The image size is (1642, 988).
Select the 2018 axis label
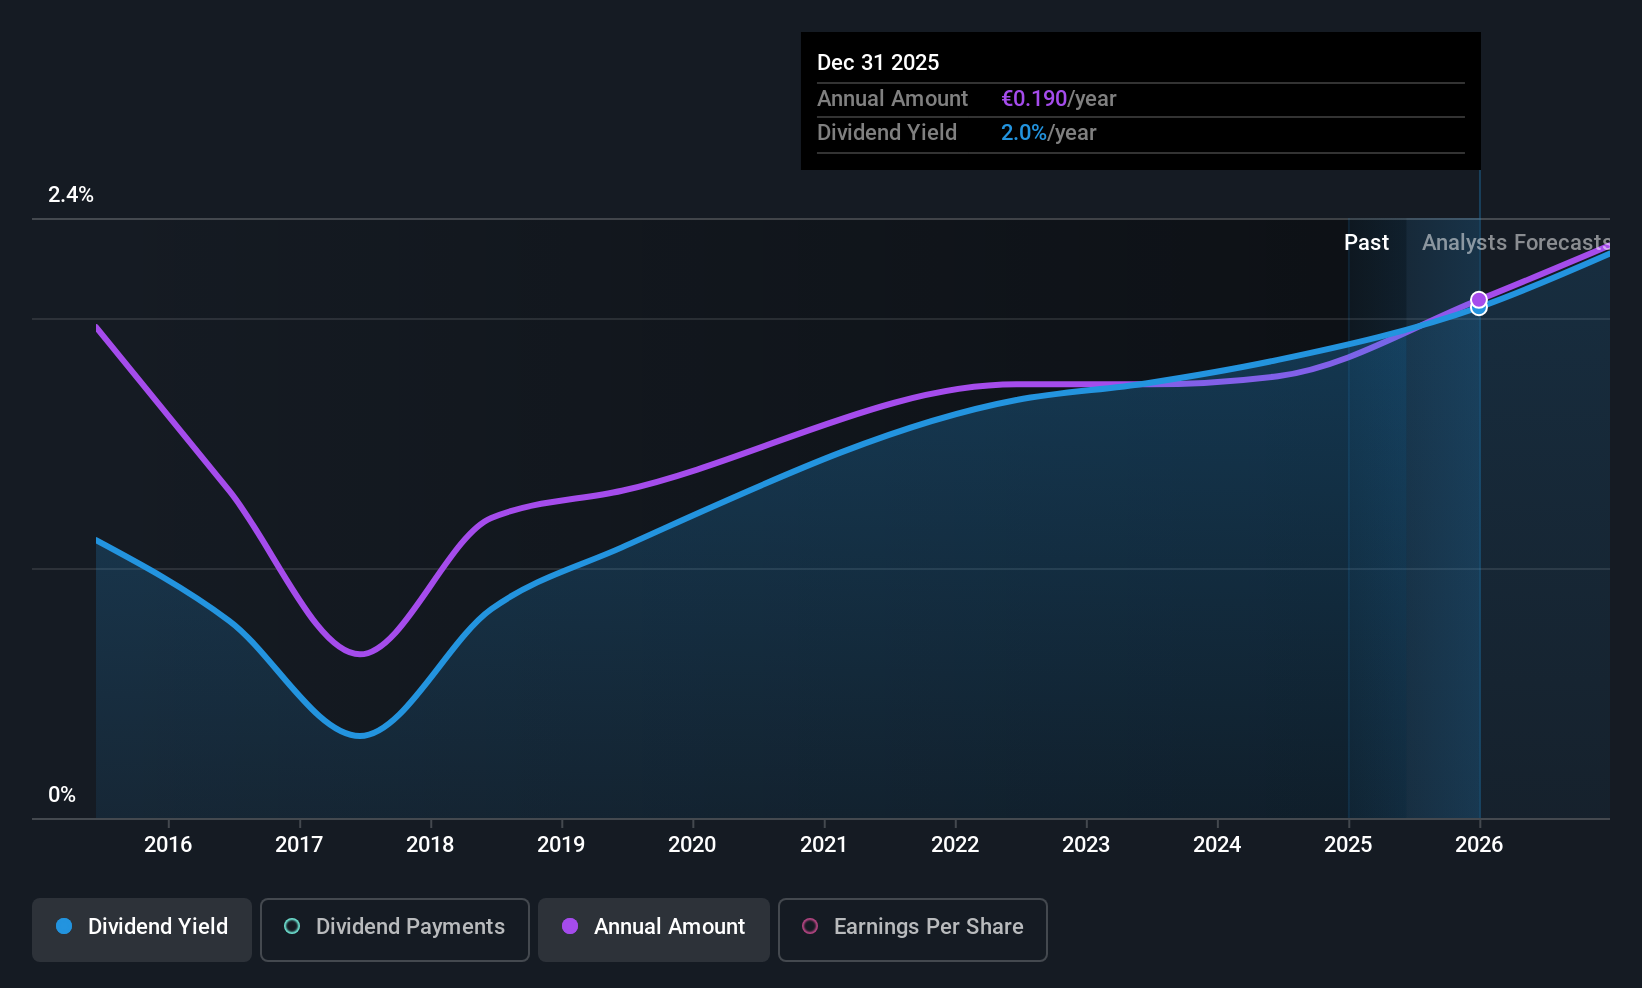click(x=430, y=845)
